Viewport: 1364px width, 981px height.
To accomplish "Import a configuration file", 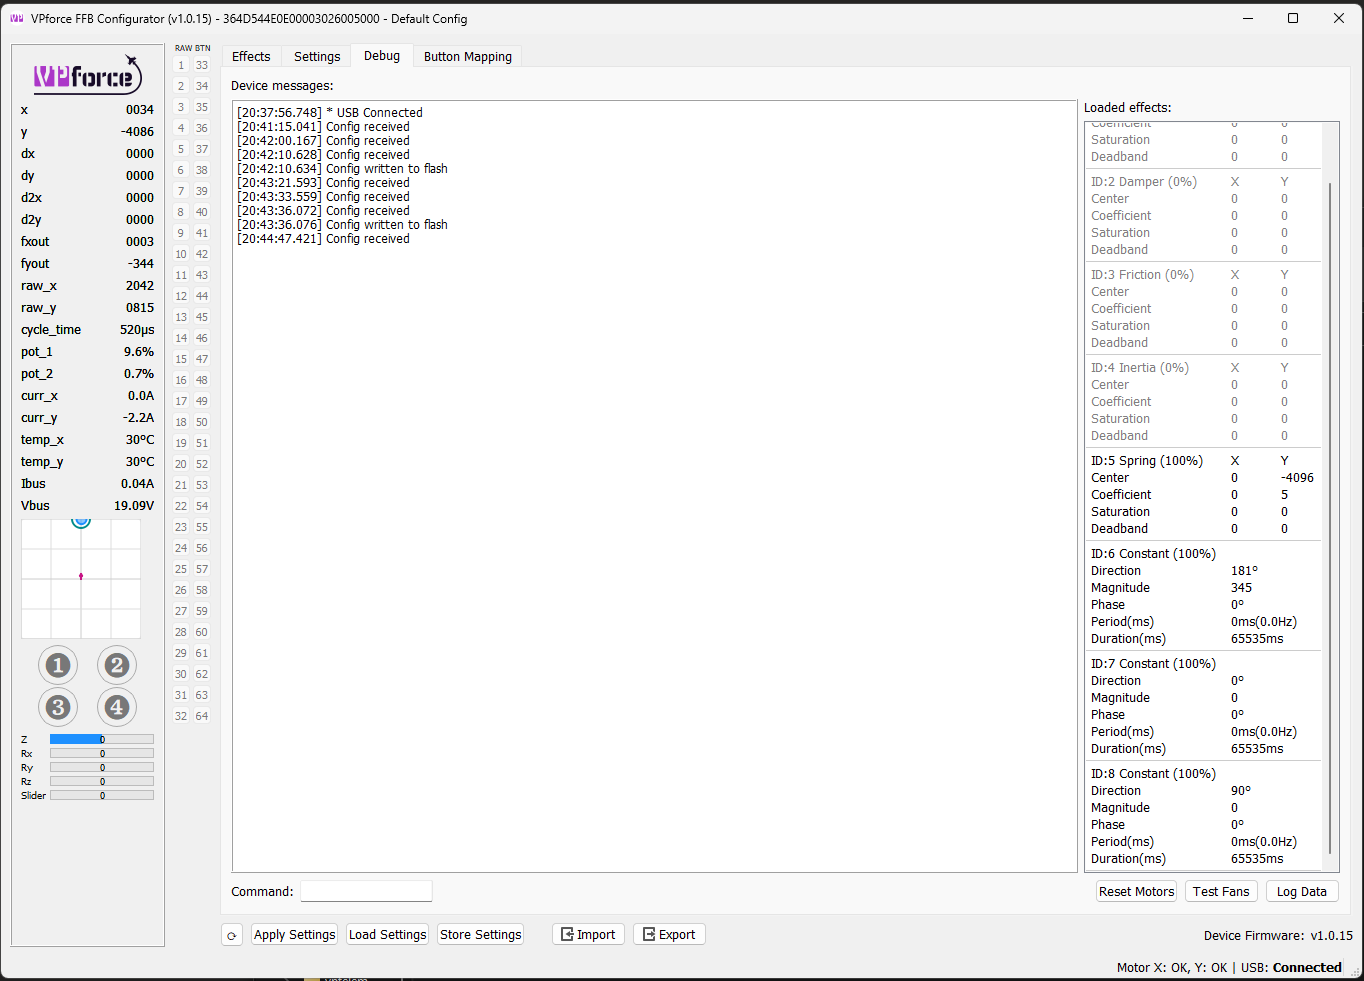I will coord(589,935).
